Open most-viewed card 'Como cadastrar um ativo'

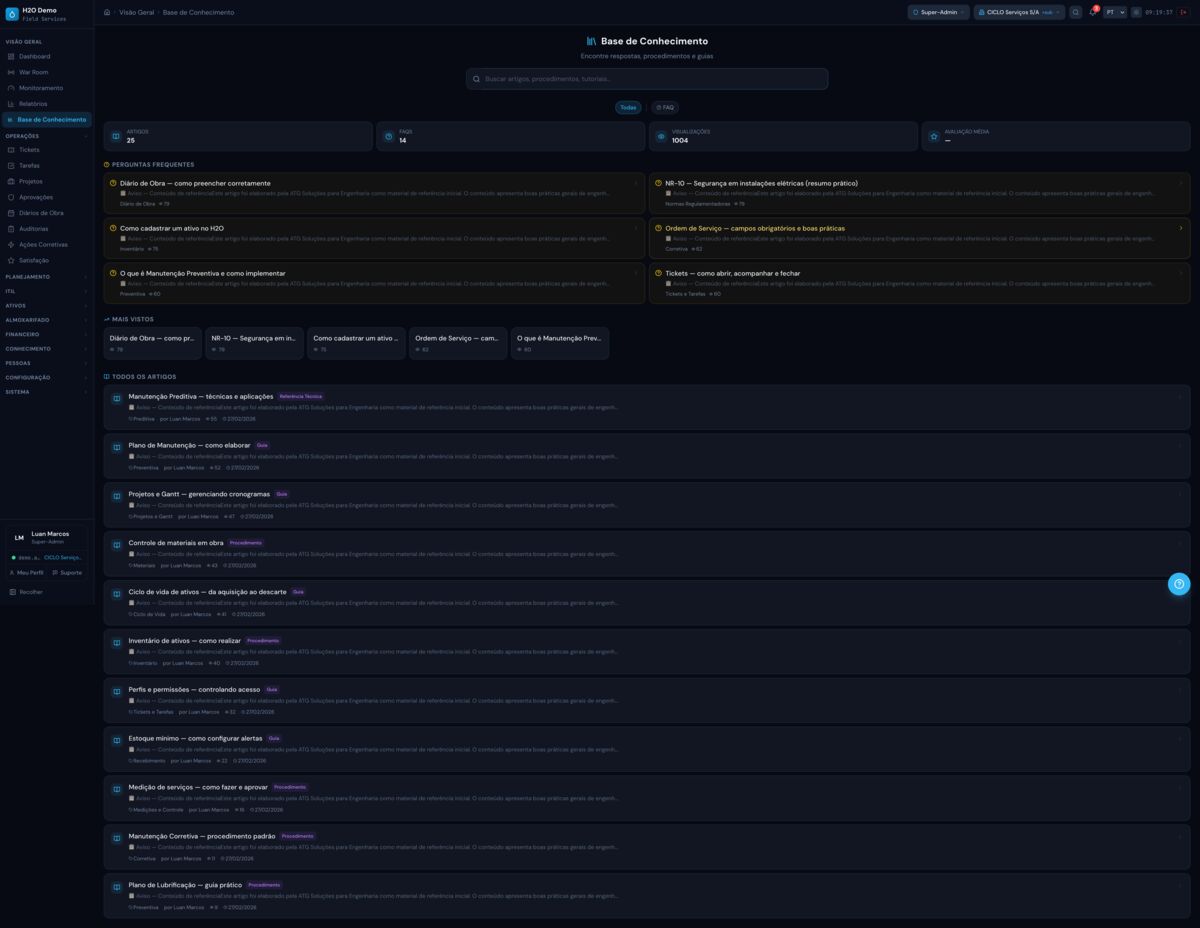coord(356,343)
